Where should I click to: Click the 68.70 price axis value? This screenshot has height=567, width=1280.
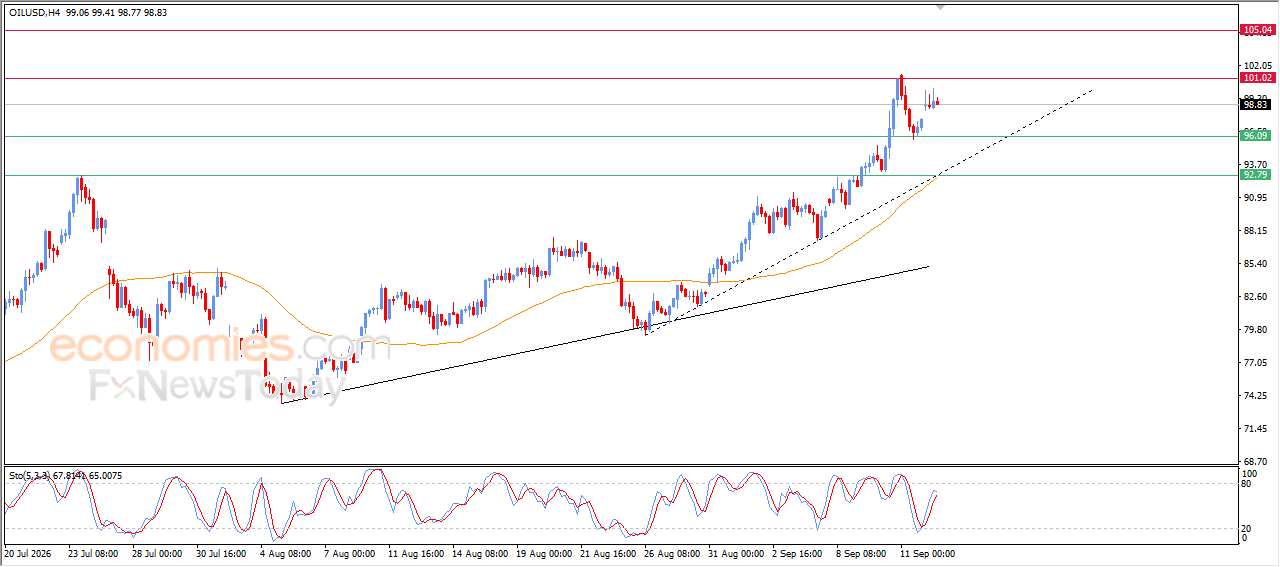[x=1255, y=462]
